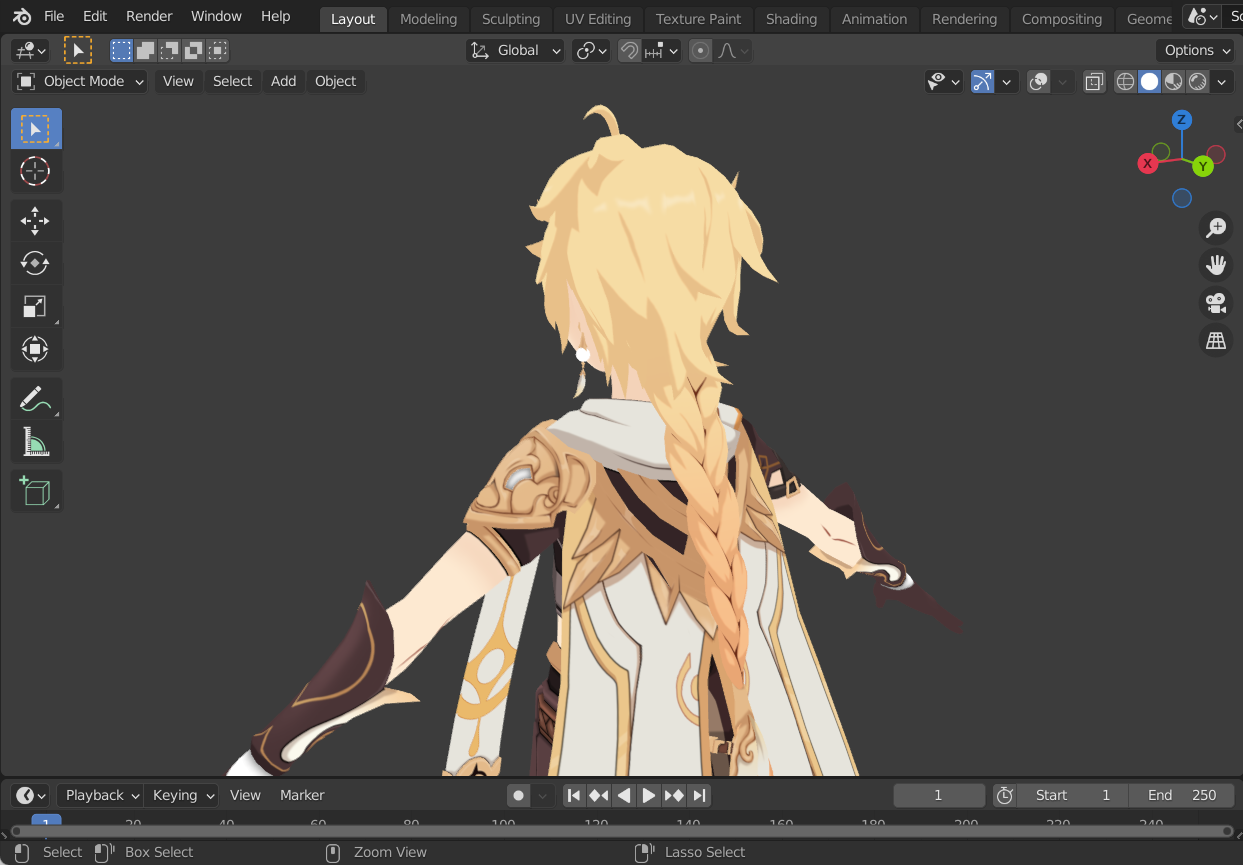The height and width of the screenshot is (865, 1243).
Task: Toggle auto keying record button
Action: click(x=518, y=795)
